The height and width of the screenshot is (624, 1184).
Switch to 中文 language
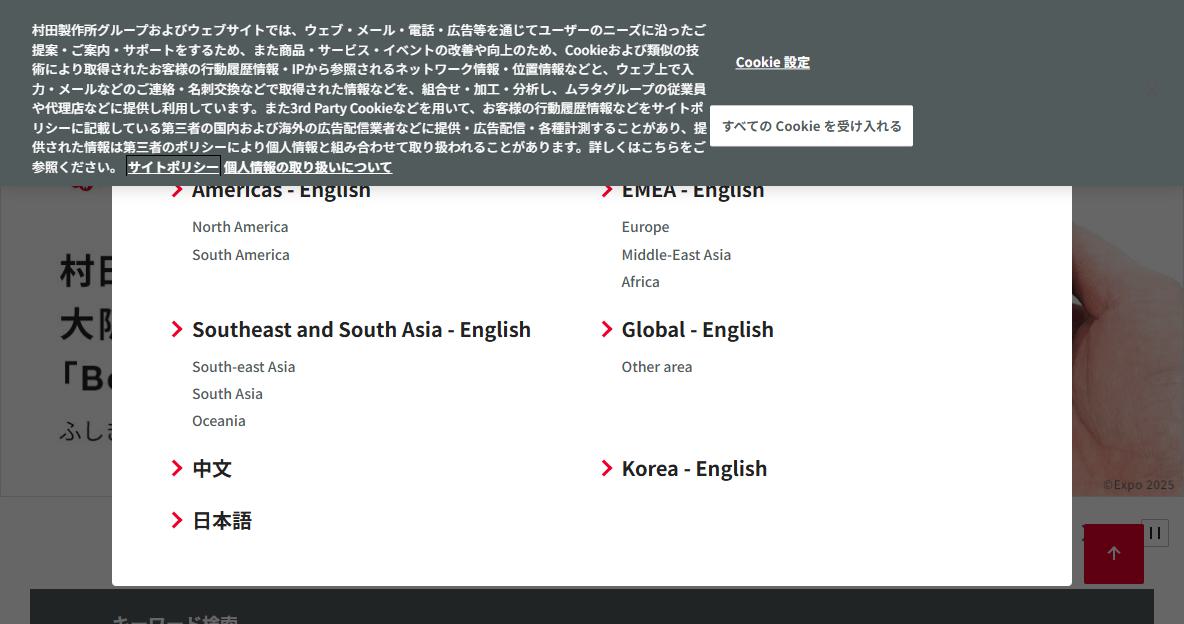coord(211,468)
